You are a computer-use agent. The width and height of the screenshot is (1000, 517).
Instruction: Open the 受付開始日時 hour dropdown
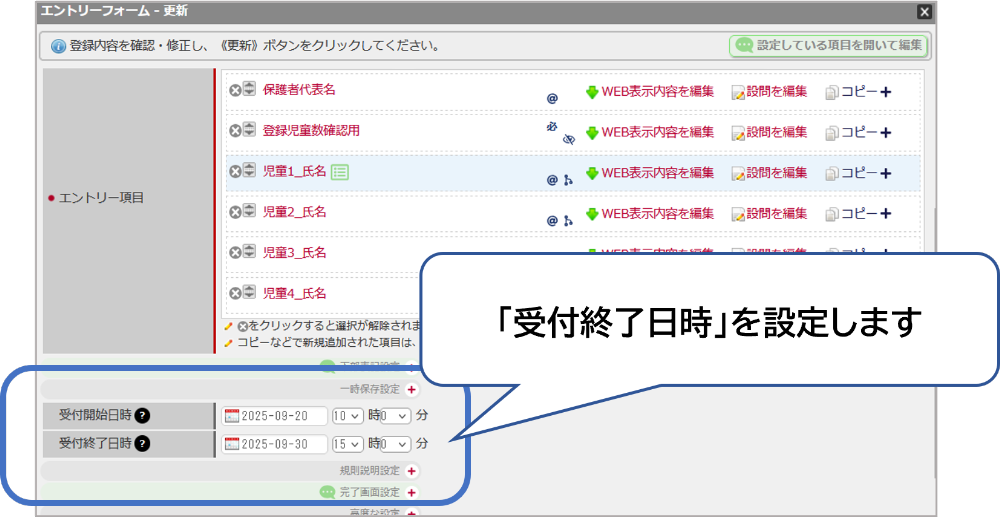click(x=347, y=416)
